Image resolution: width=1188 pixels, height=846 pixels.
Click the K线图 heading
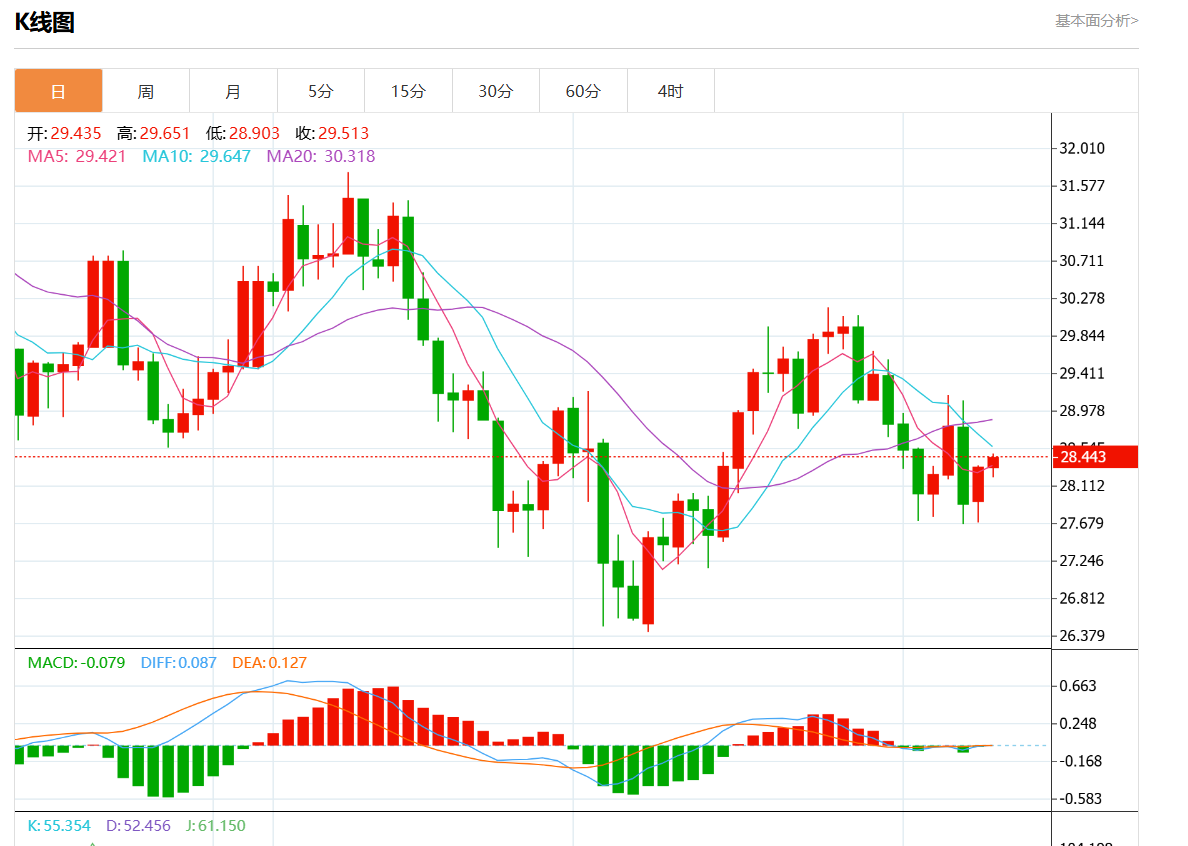click(x=45, y=23)
